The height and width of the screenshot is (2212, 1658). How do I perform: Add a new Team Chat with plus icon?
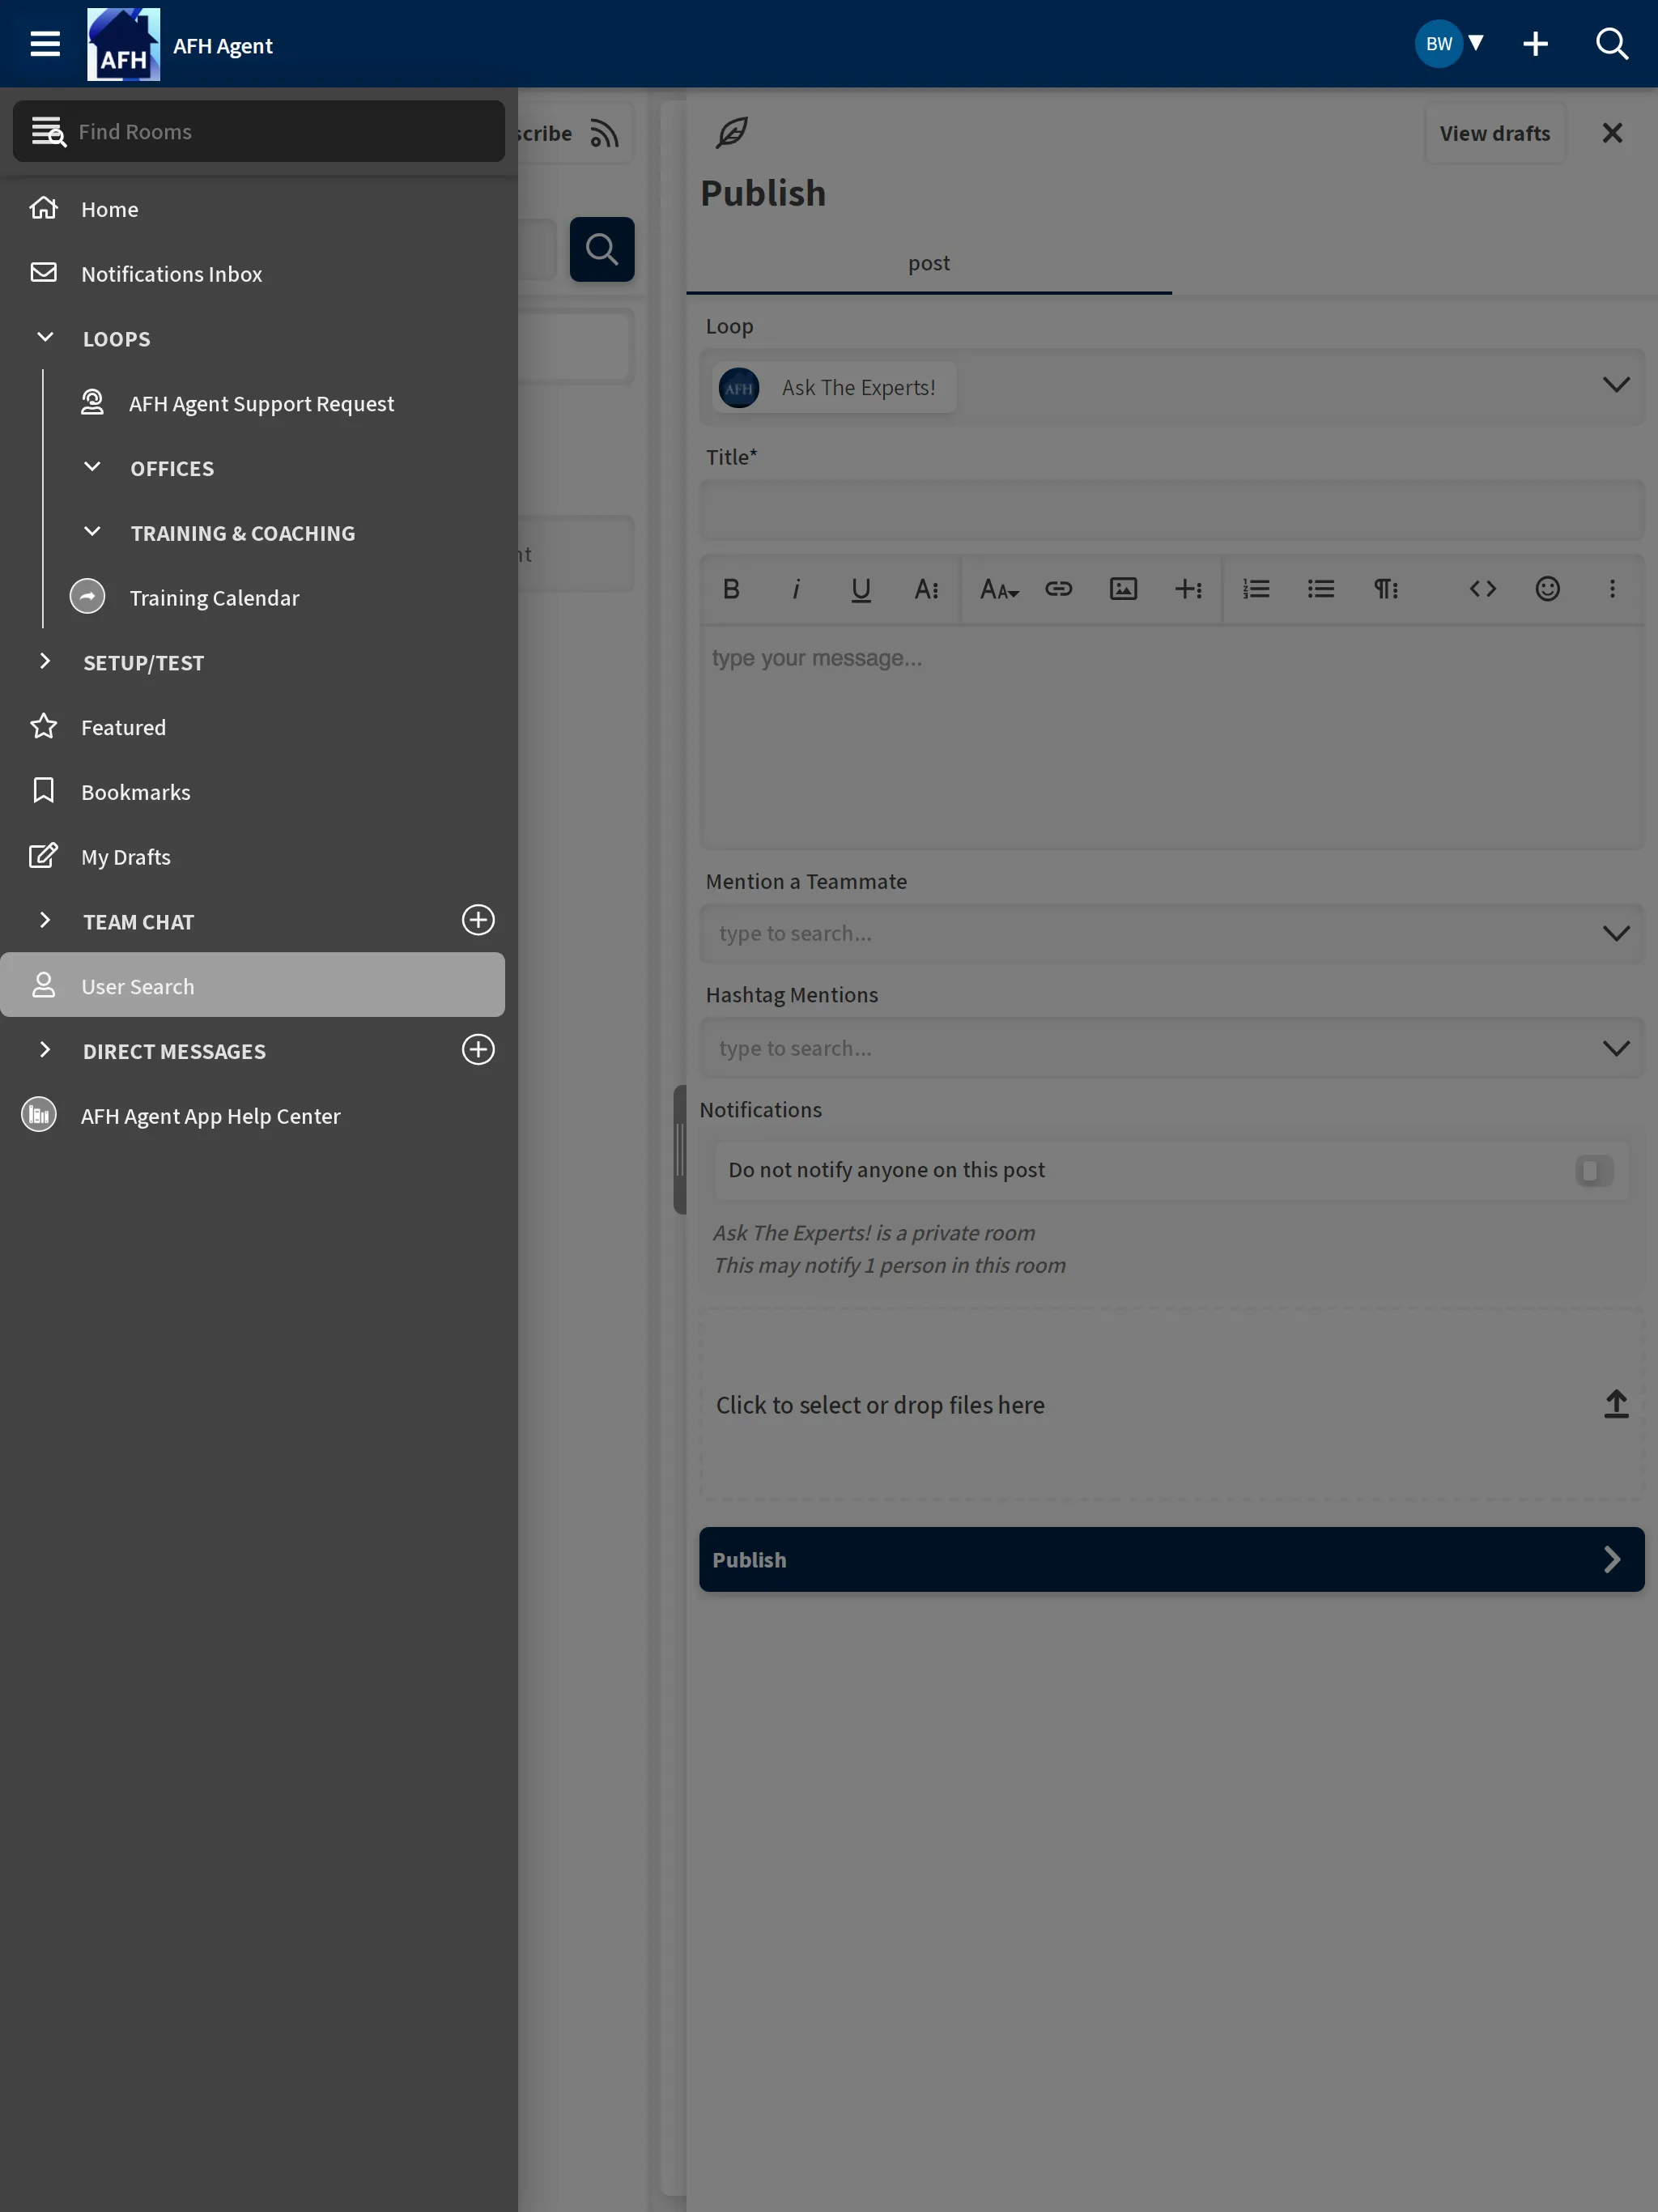pos(478,920)
